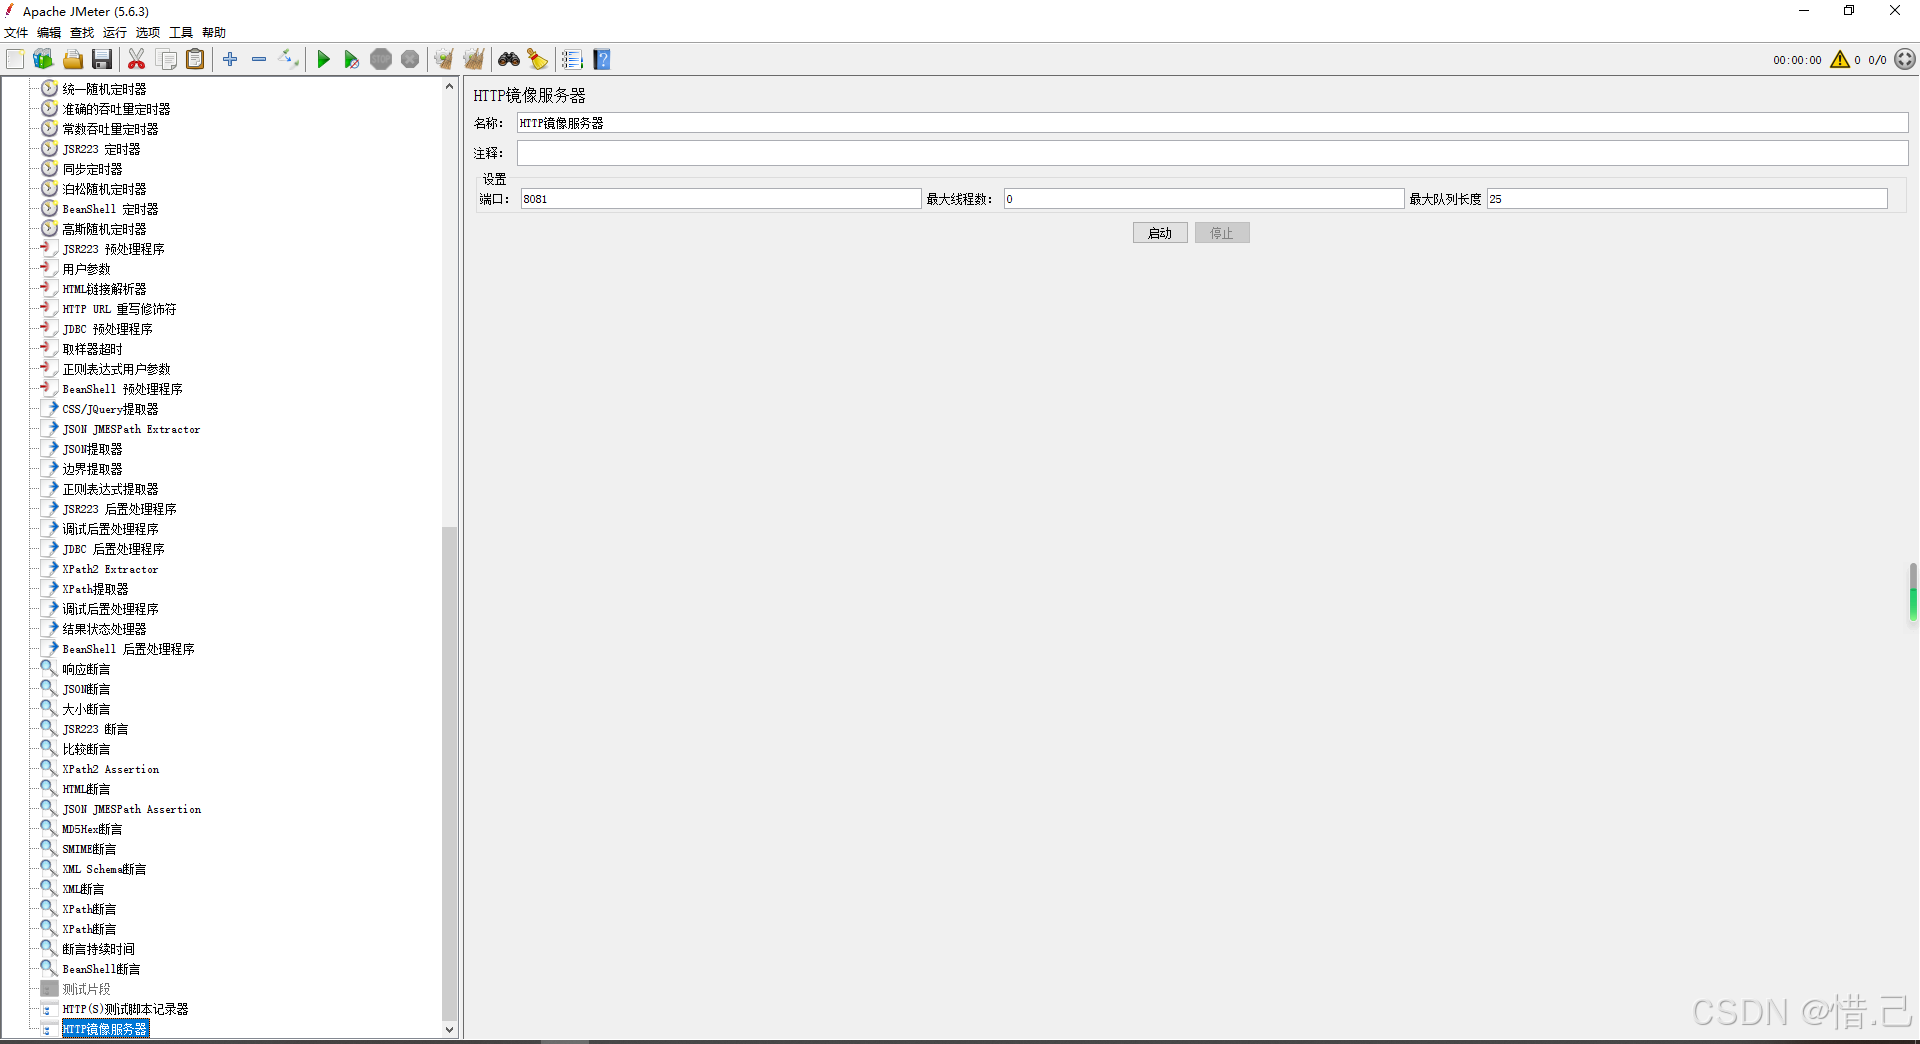
Task: Stop the running test
Action: tap(381, 60)
